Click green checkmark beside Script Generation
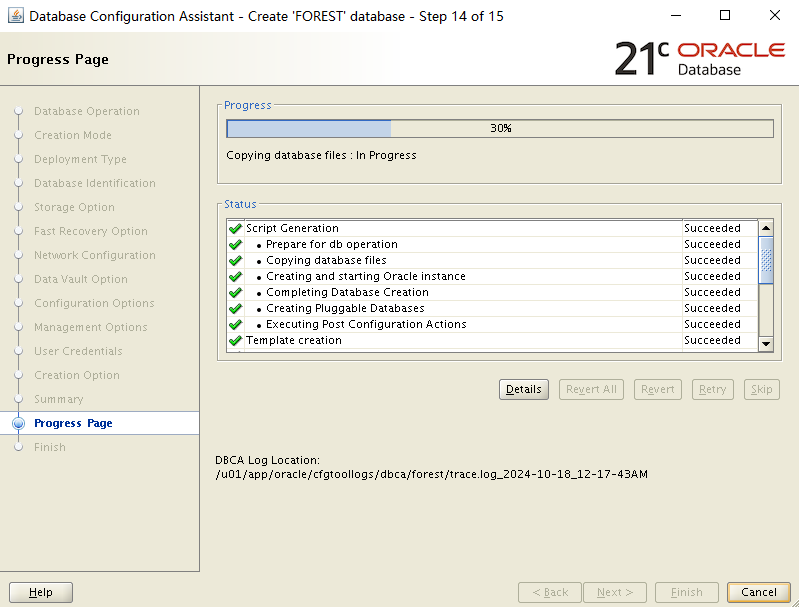This screenshot has width=799, height=607. [235, 228]
